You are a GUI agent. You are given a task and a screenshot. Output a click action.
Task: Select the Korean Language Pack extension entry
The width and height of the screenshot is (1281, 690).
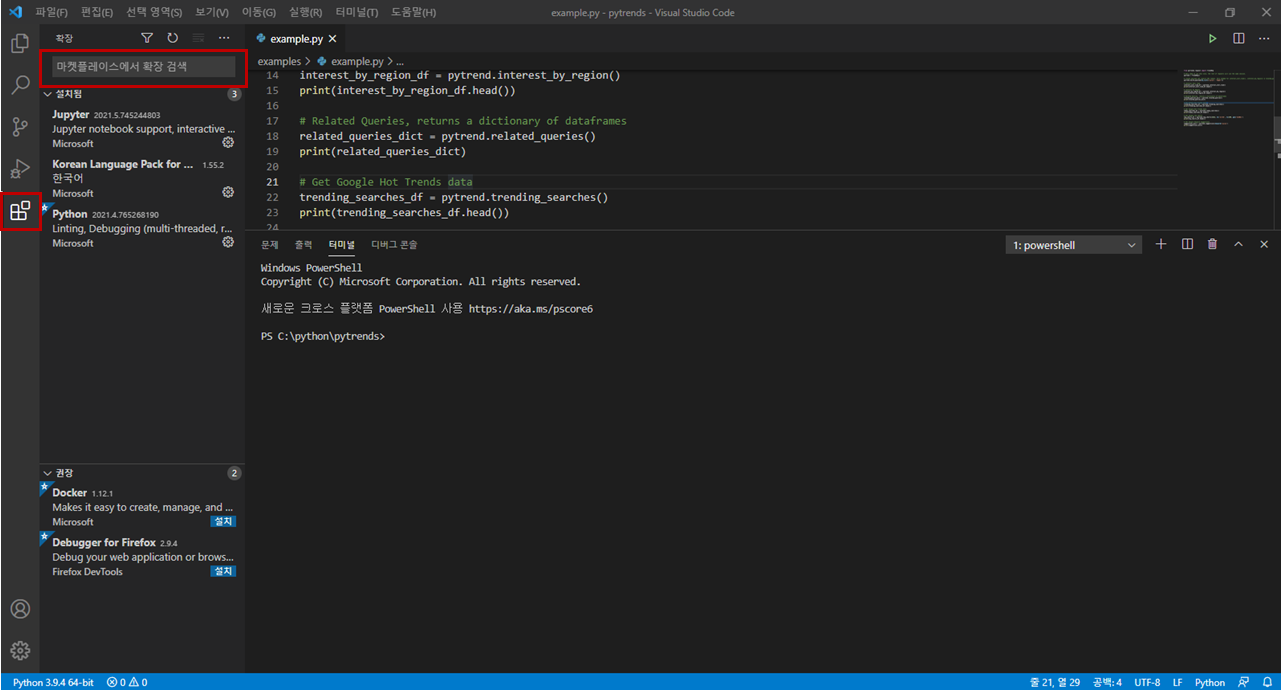click(x=142, y=178)
